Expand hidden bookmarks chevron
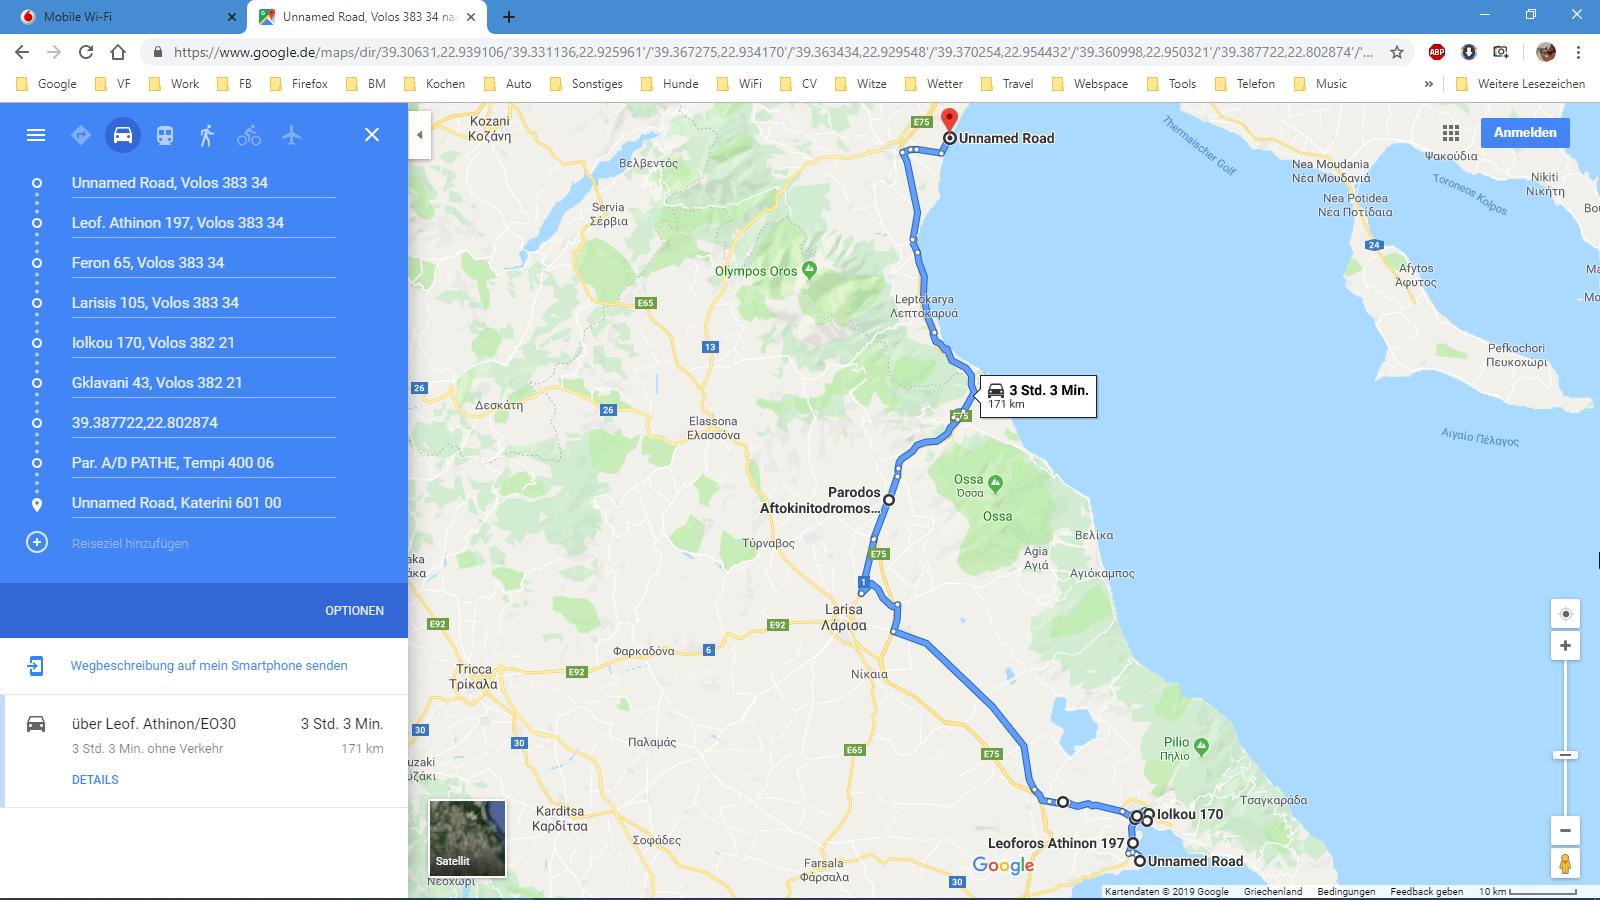 (x=1428, y=84)
